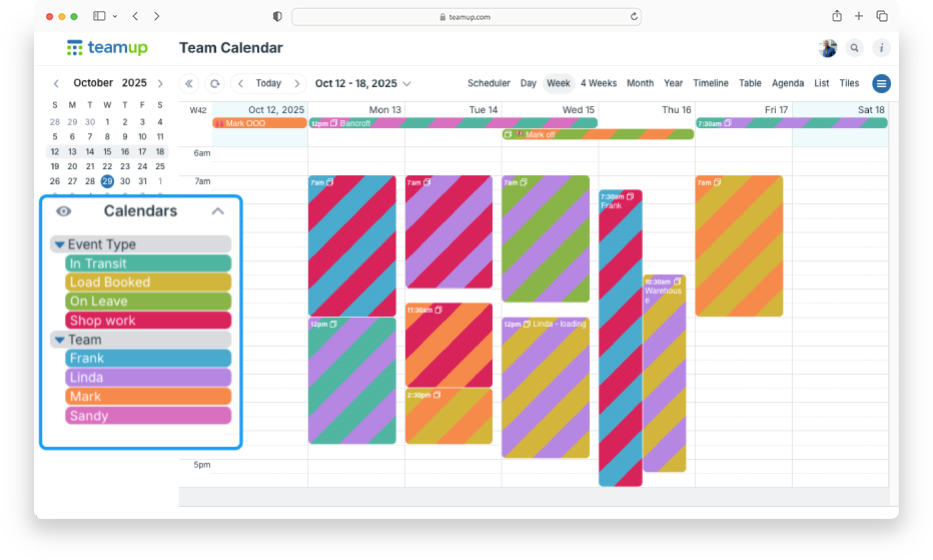Collapse sidebar with double-chevron icon

tap(189, 84)
